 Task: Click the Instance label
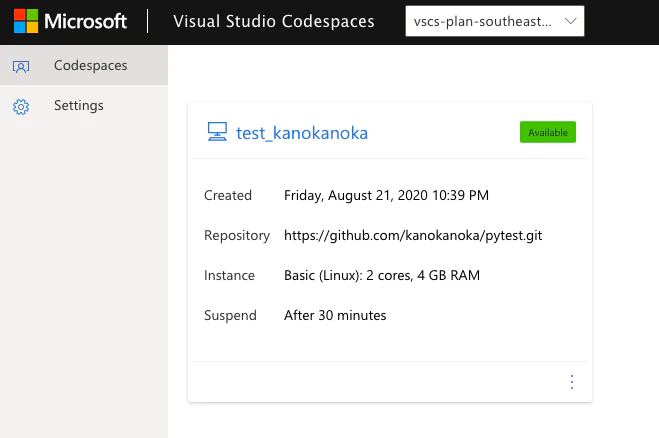229,275
